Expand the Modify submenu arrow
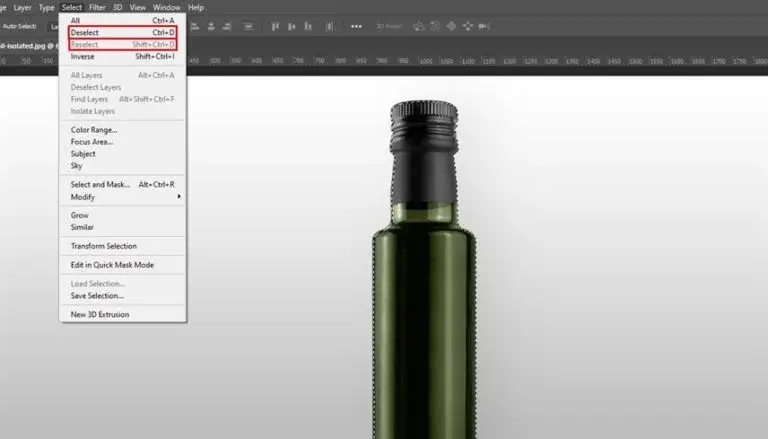768x439 pixels. point(179,196)
